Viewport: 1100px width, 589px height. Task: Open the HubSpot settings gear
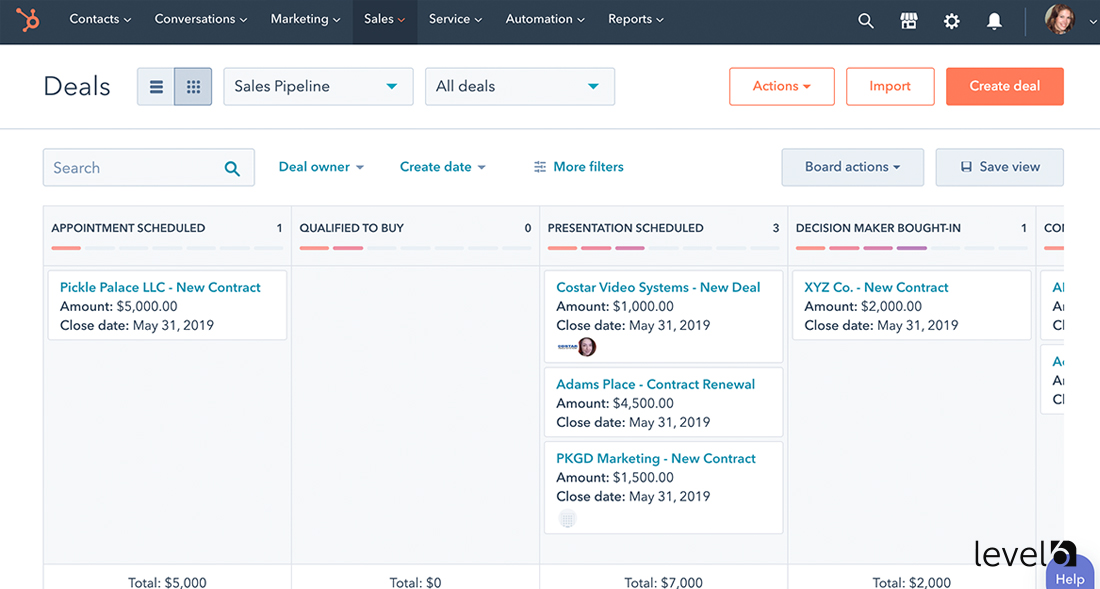(951, 20)
